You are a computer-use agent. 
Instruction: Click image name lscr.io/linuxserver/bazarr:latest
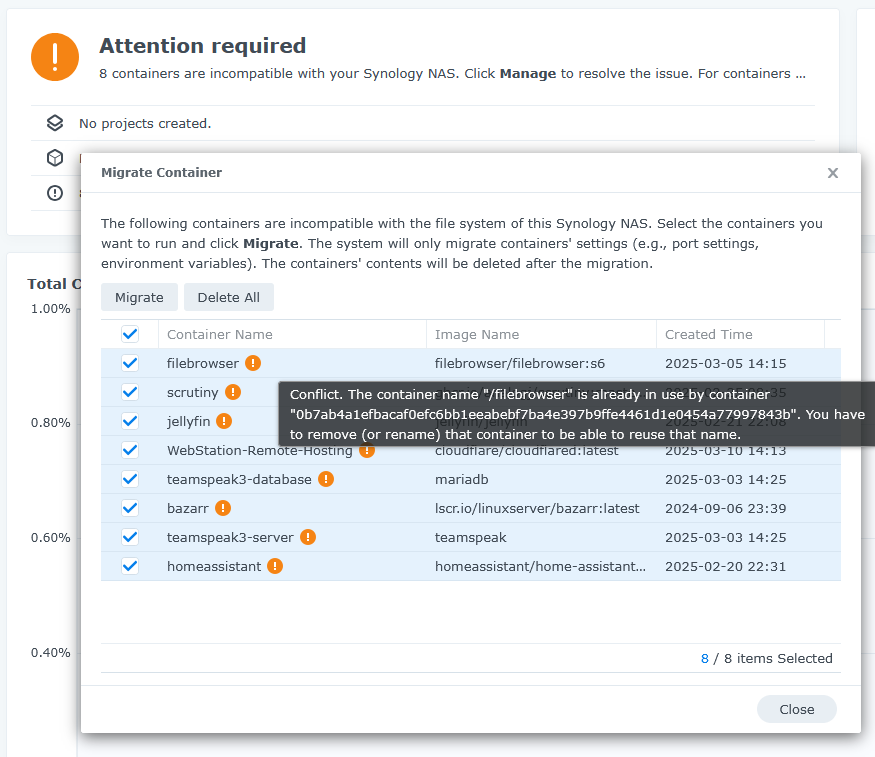tap(537, 509)
